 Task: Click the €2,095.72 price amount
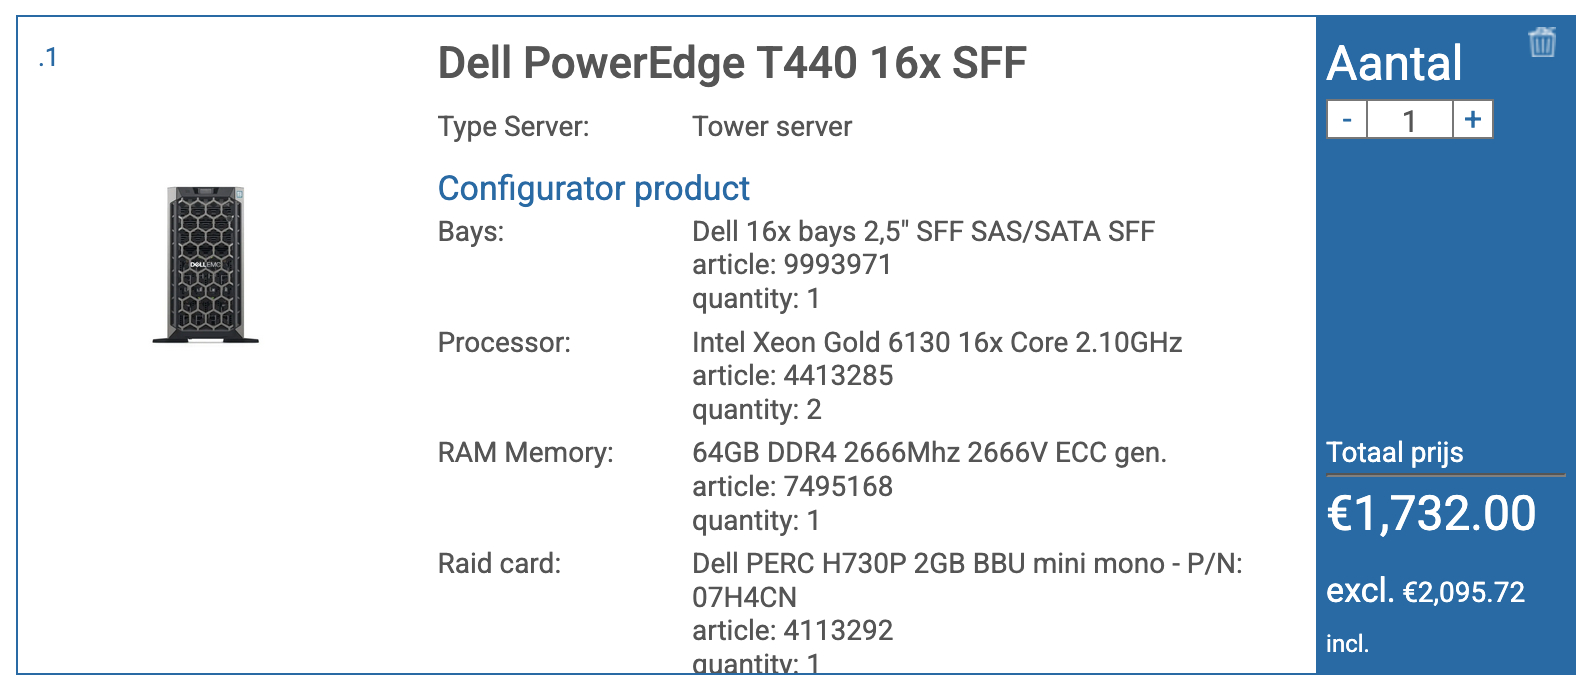point(1464,593)
